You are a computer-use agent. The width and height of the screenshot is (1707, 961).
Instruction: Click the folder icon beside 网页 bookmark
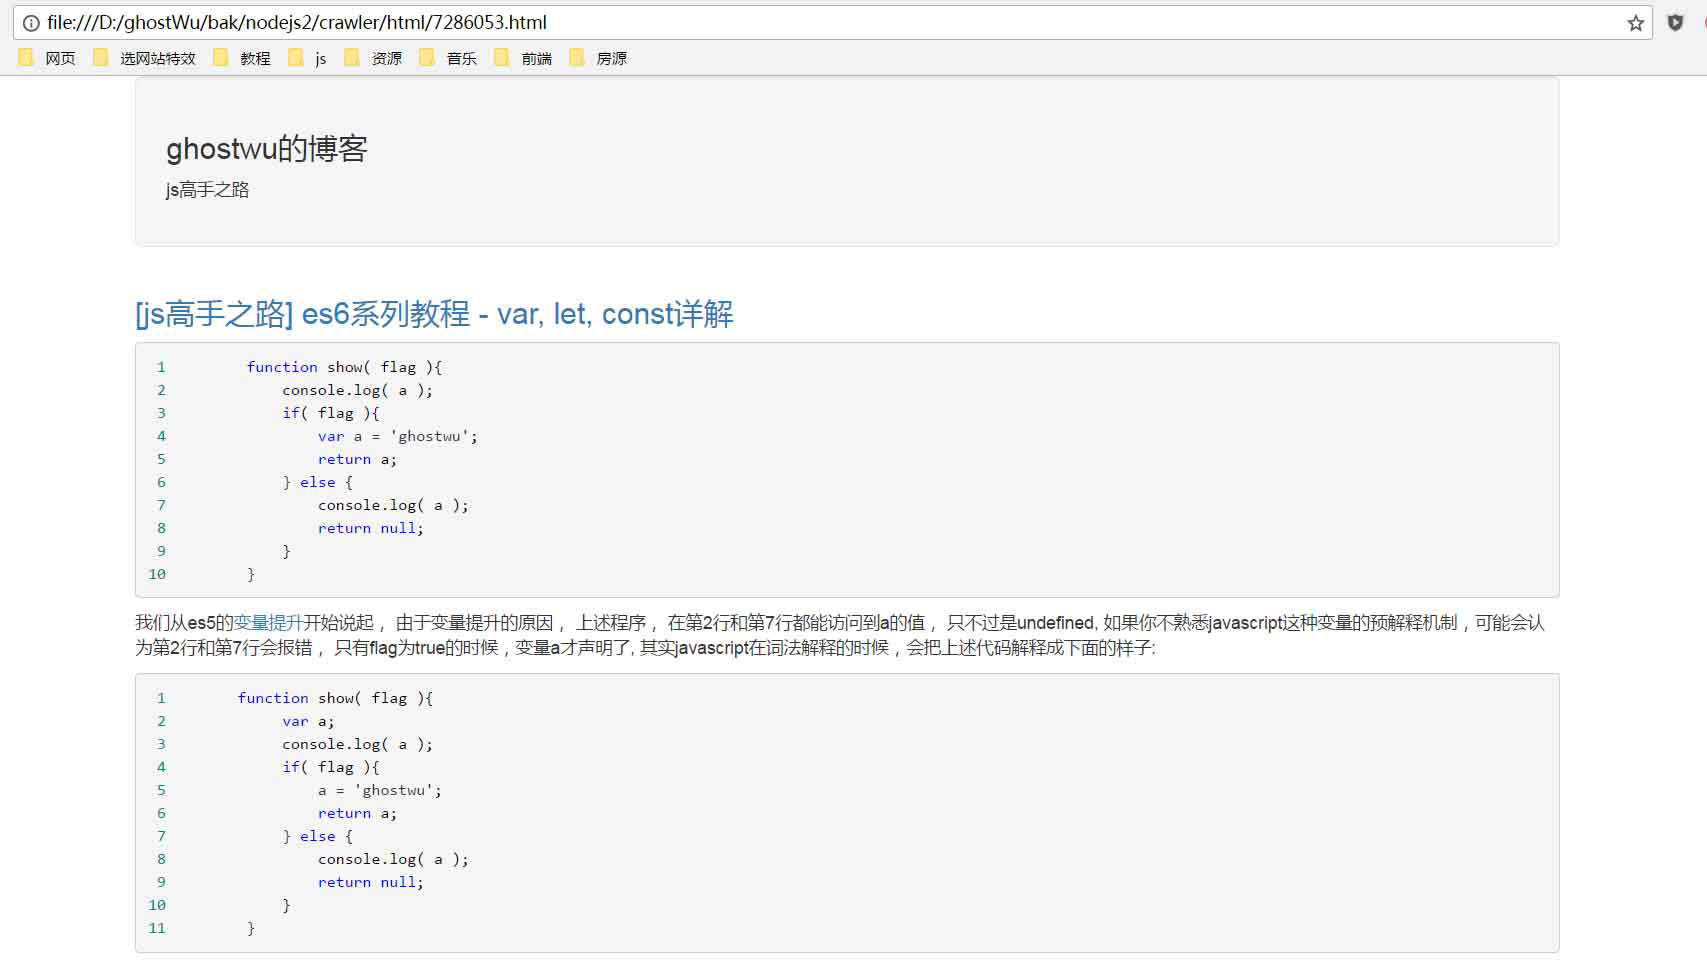25,57
